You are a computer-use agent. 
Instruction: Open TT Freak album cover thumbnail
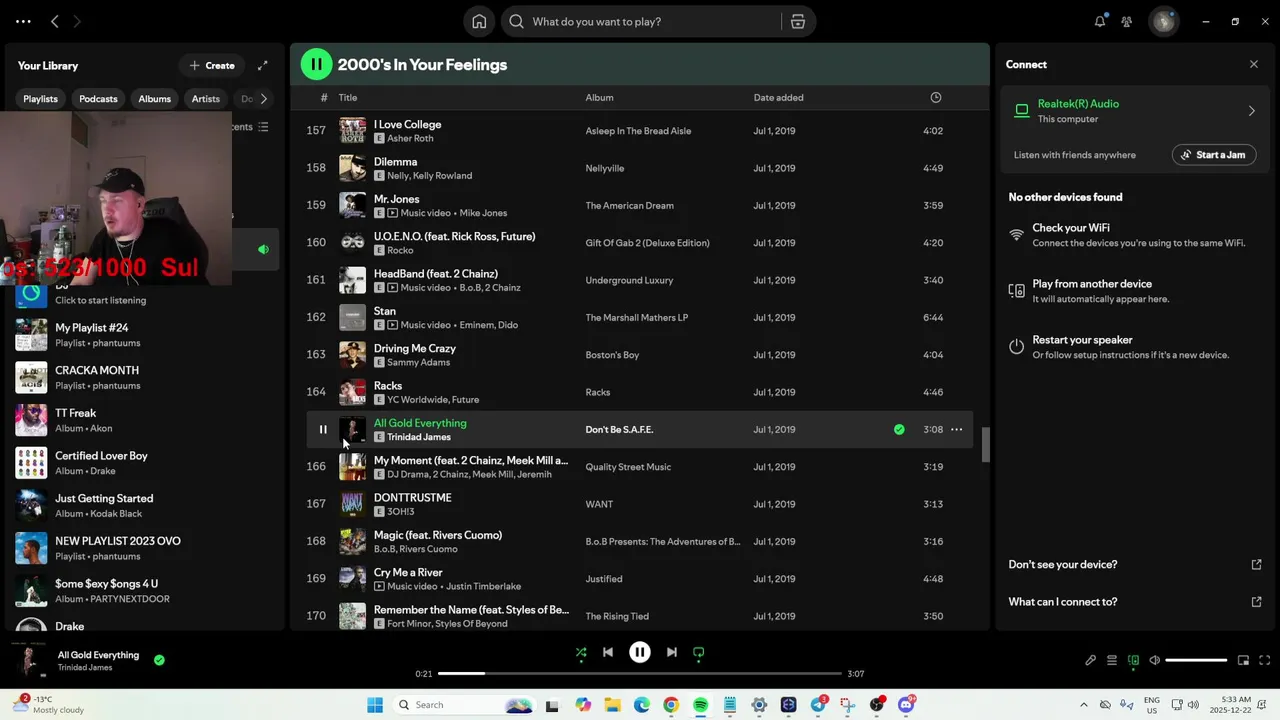coord(31,420)
